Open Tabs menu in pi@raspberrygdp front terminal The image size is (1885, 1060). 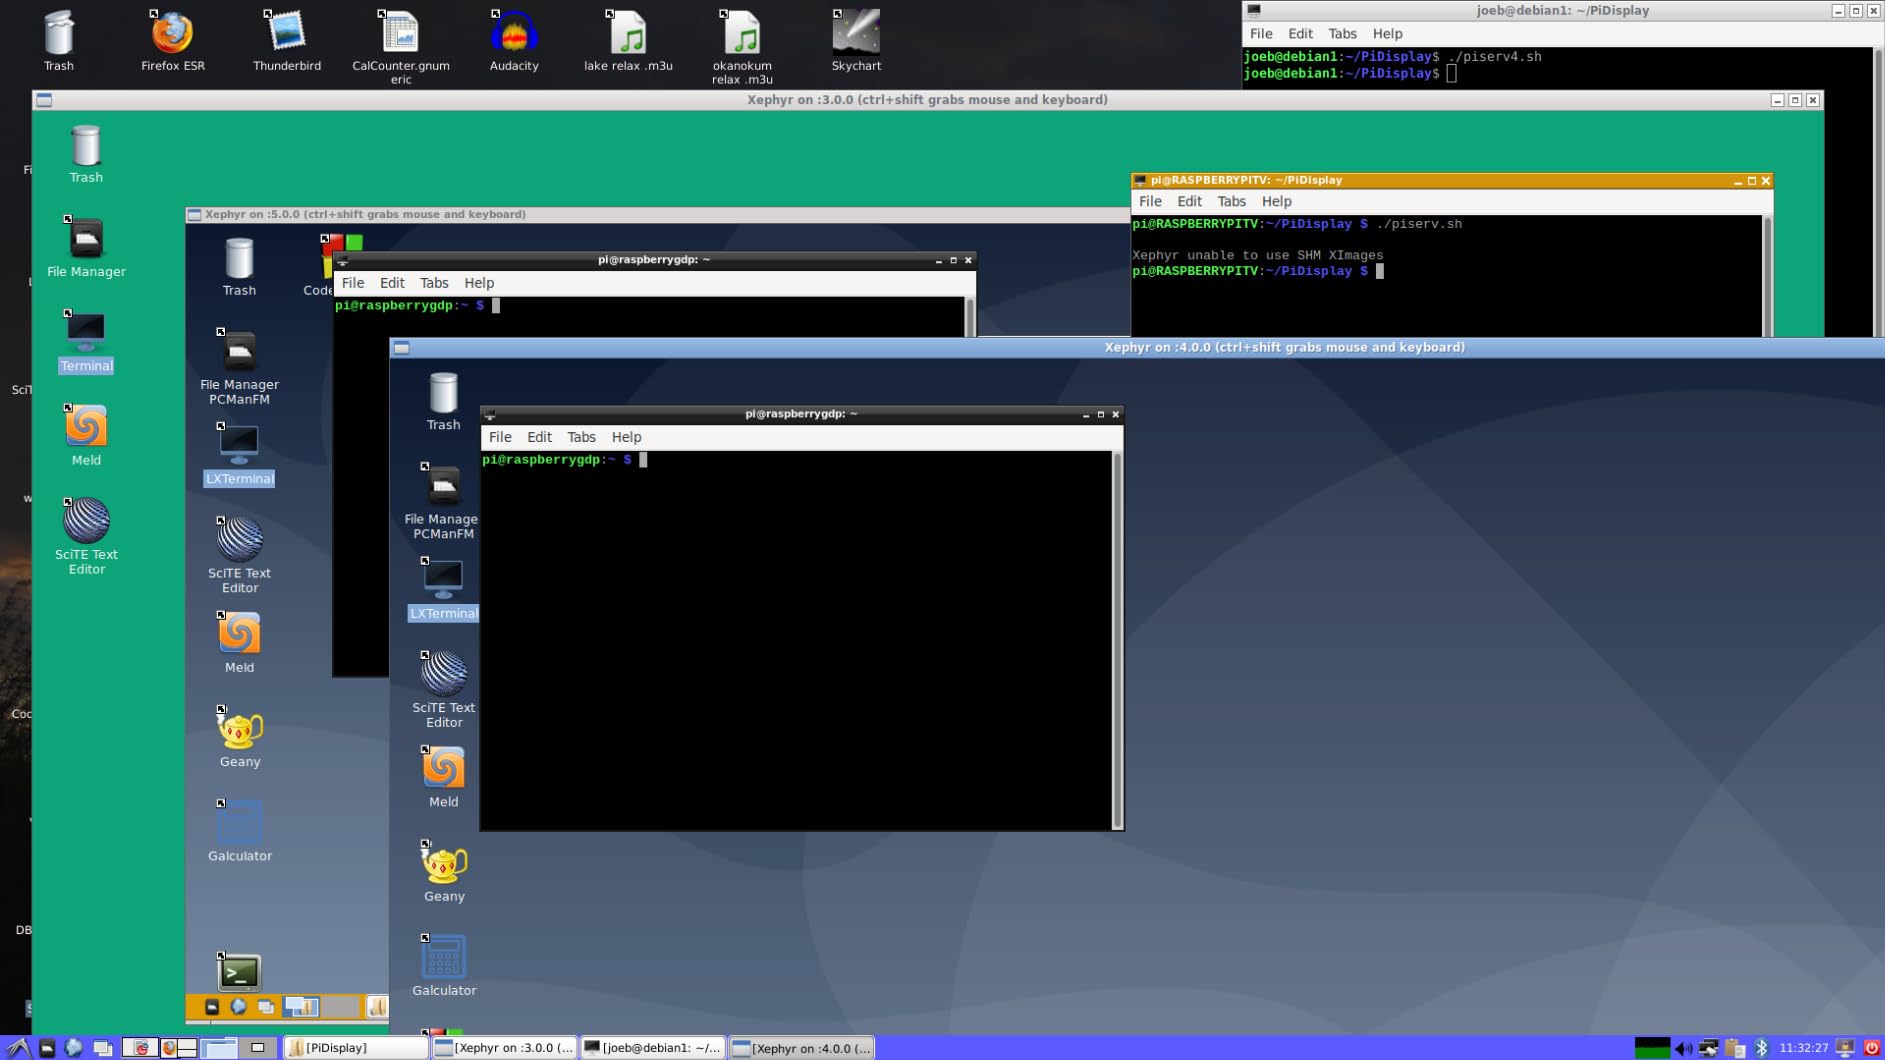(x=581, y=437)
